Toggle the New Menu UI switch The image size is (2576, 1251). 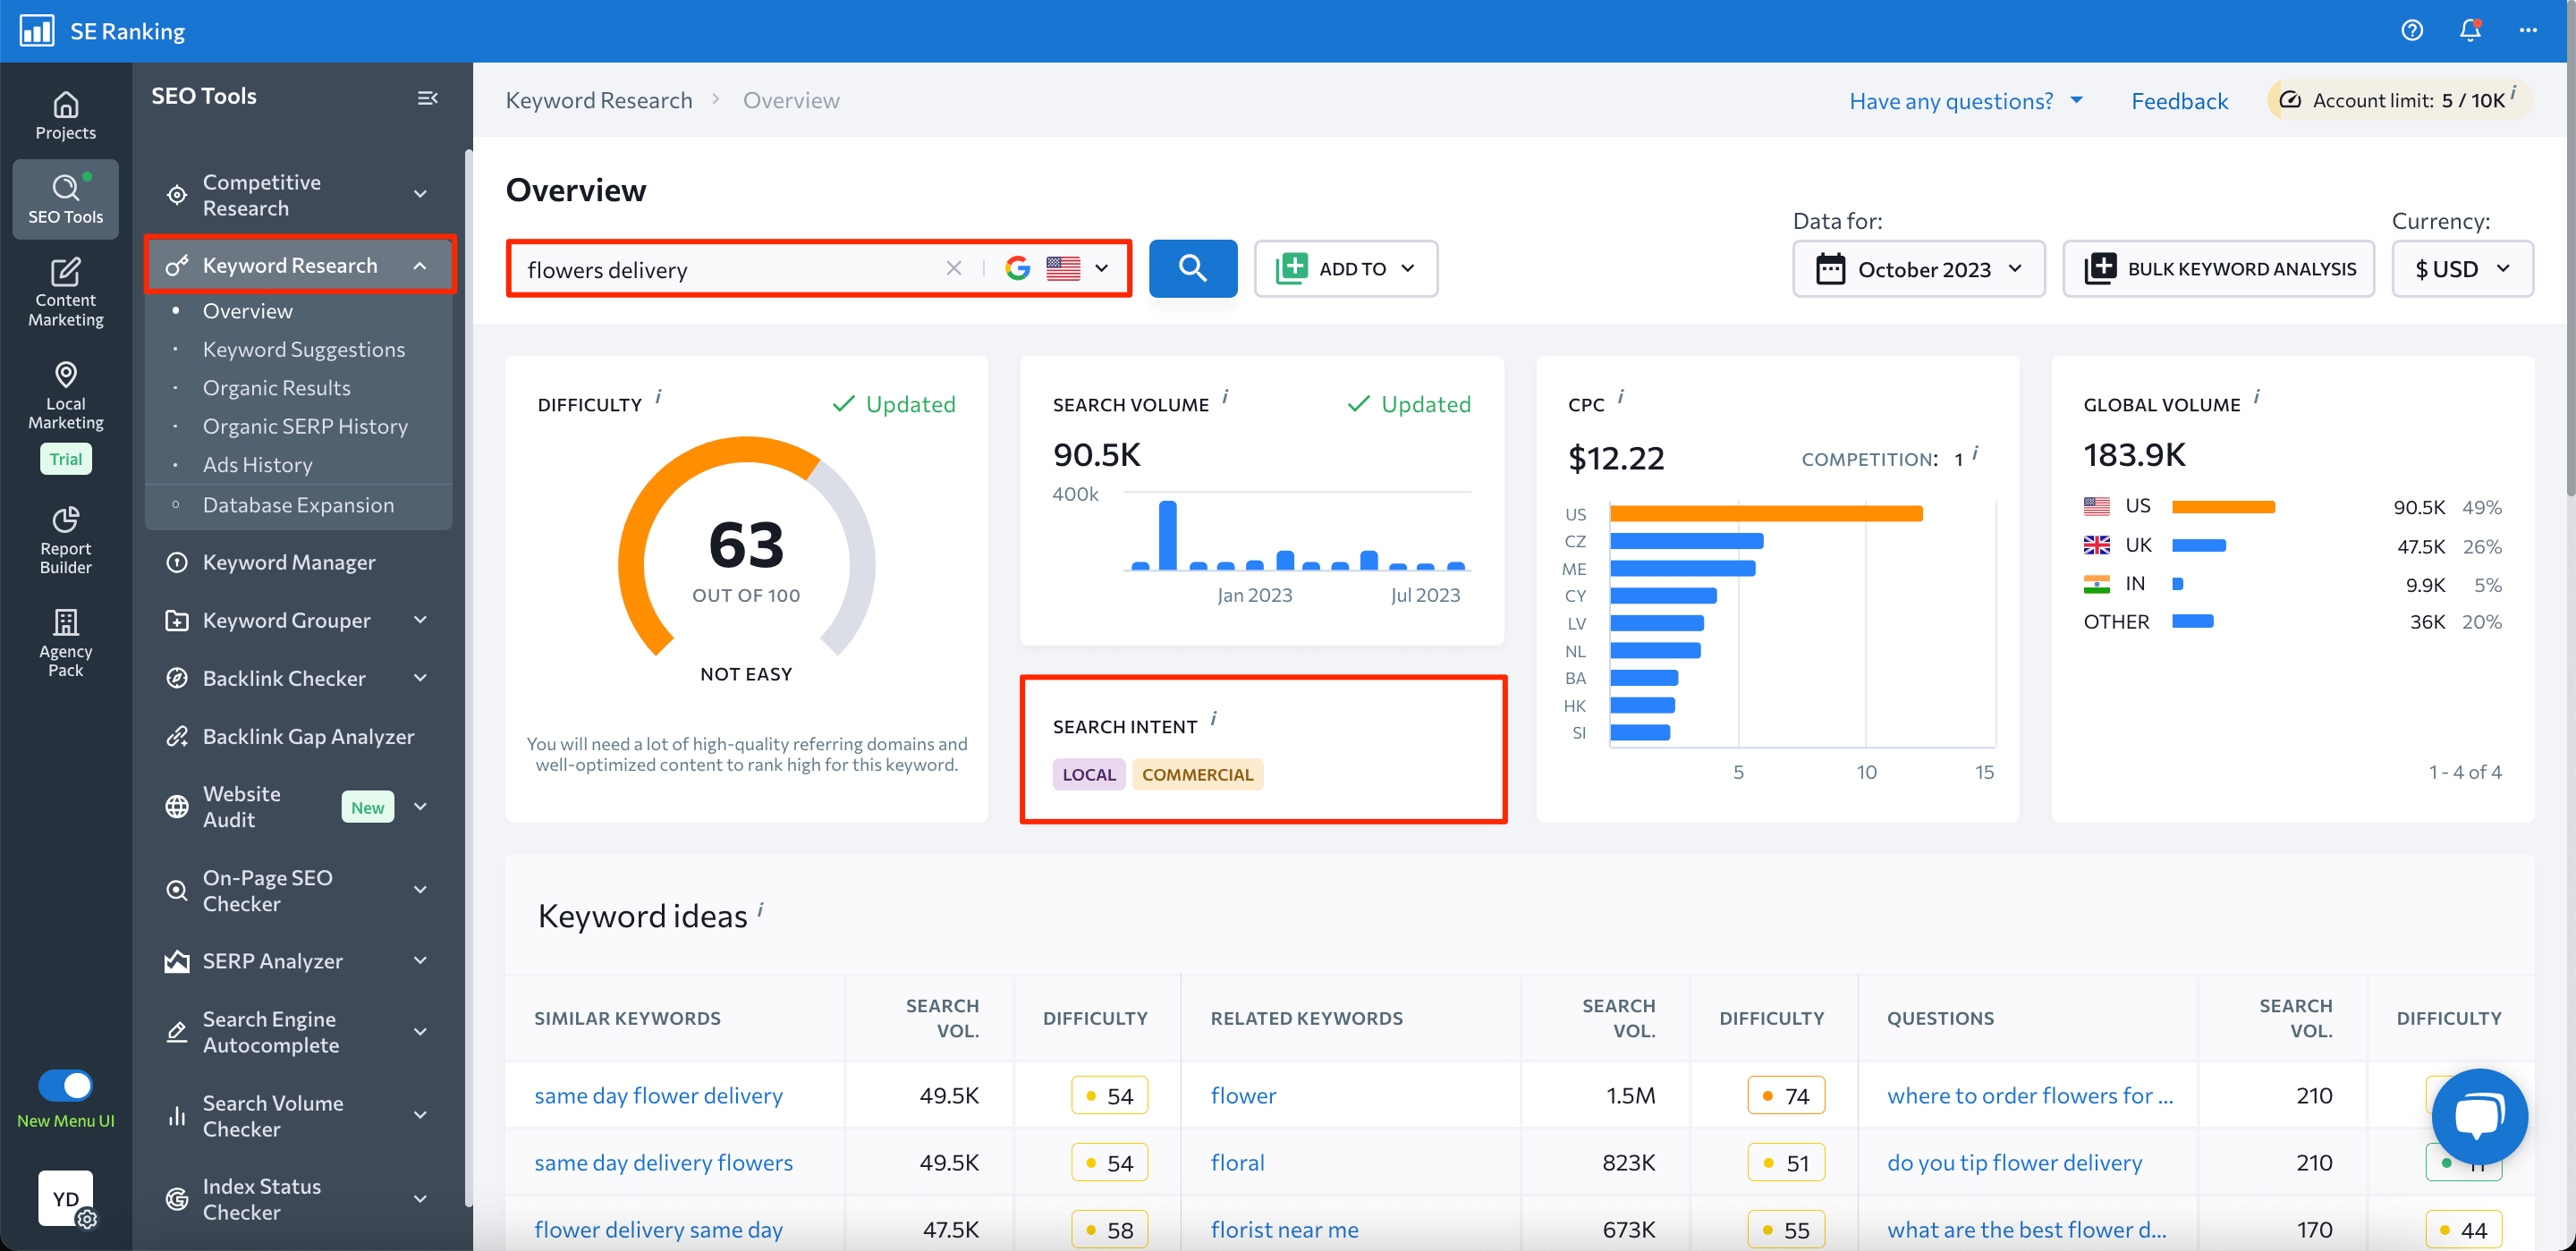pos(66,1085)
